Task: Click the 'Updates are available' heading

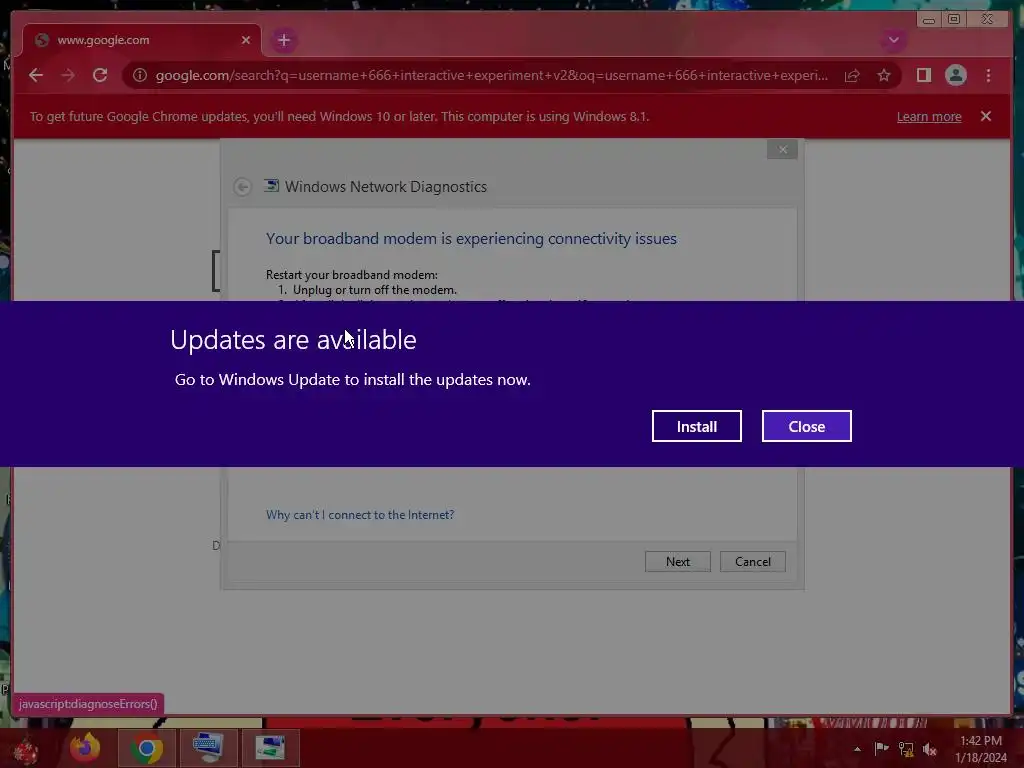Action: [293, 340]
